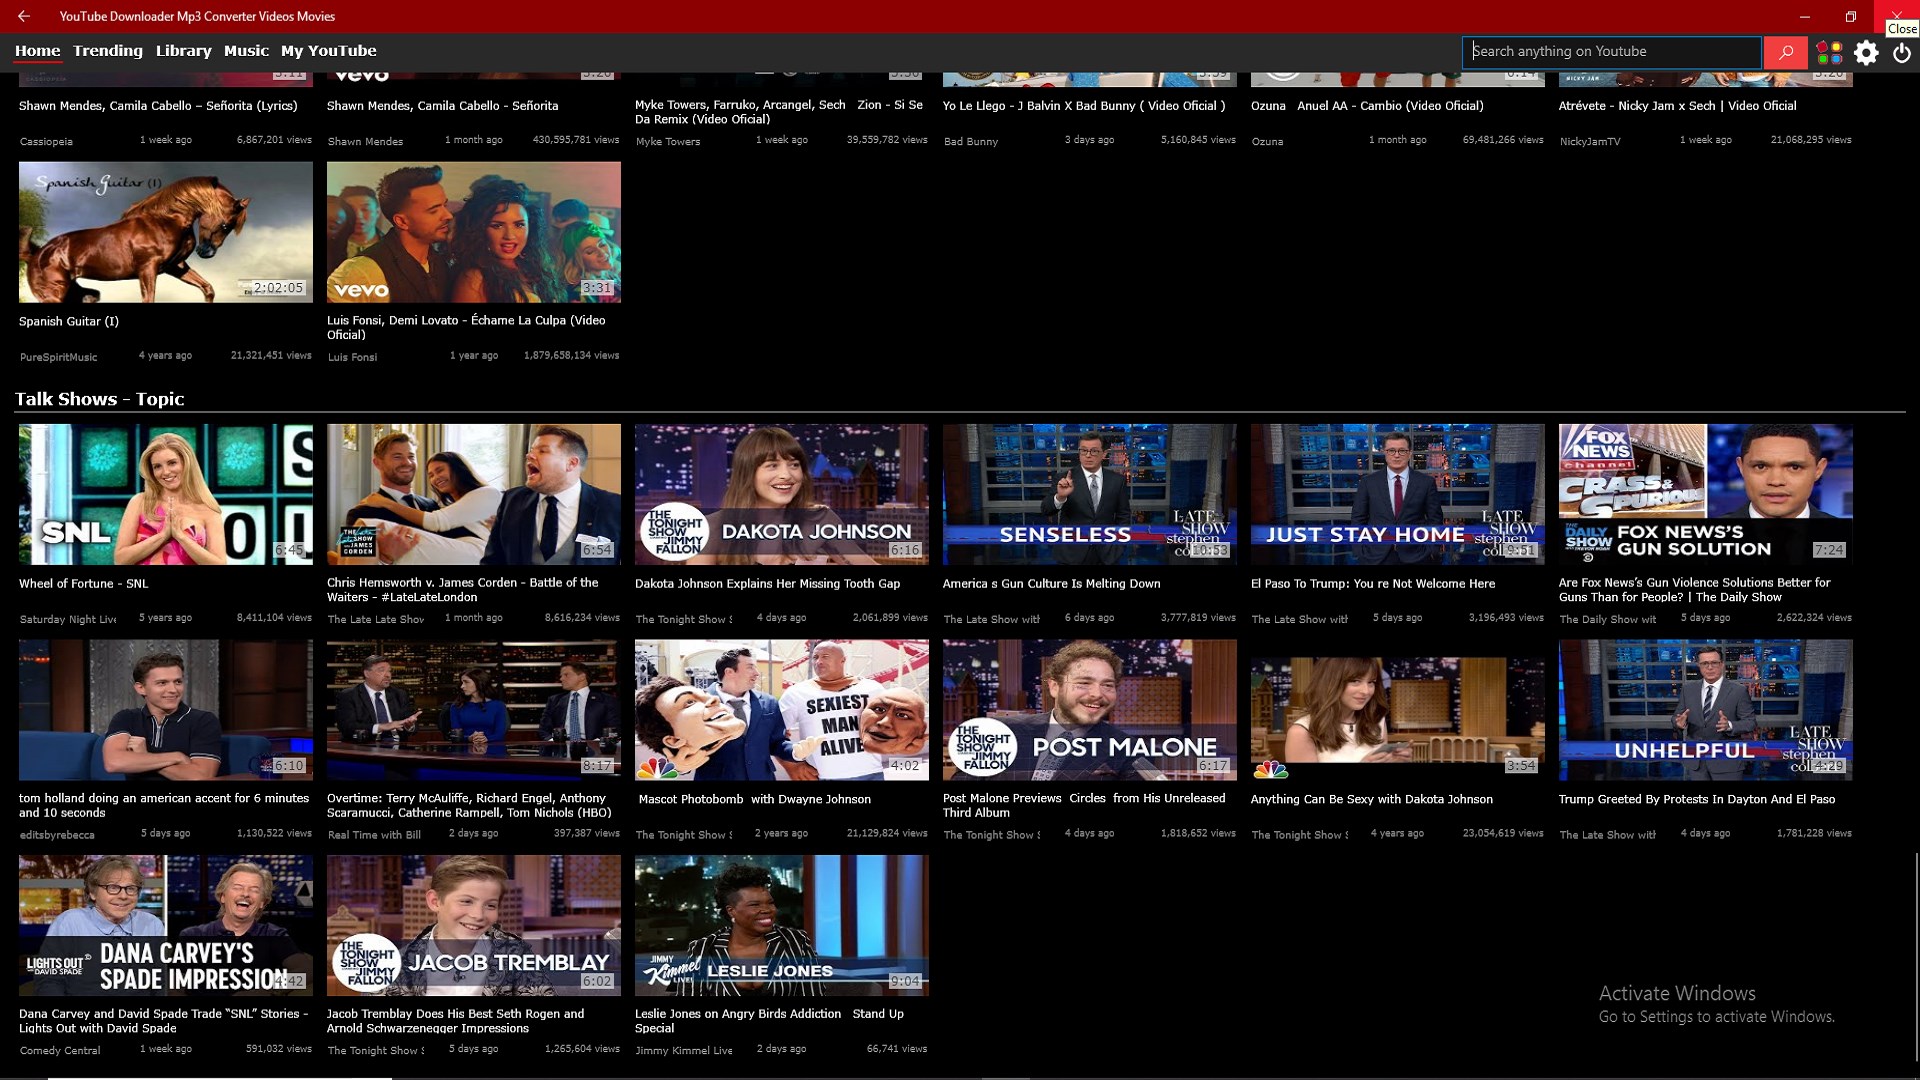
Task: Go to the Music tab
Action: [x=246, y=51]
